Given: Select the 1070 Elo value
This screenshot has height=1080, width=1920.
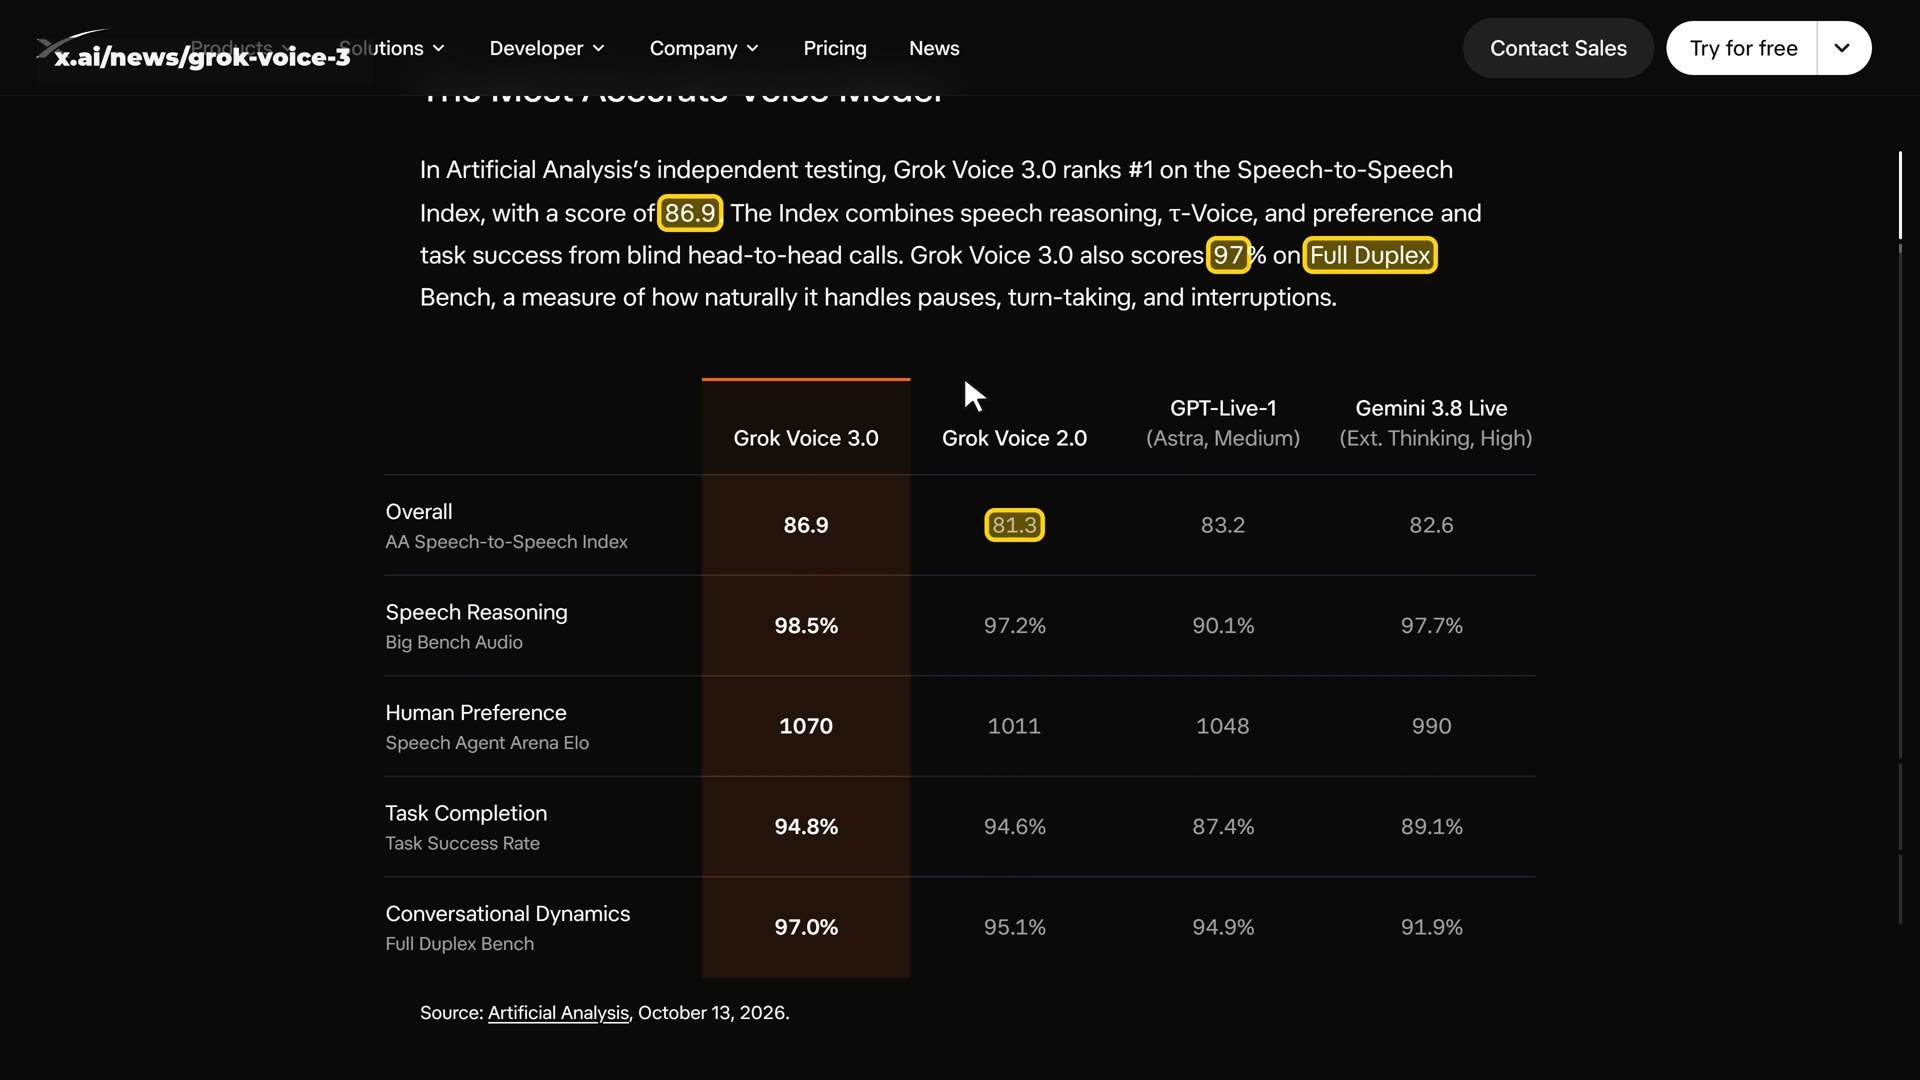Looking at the screenshot, I should coord(806,726).
